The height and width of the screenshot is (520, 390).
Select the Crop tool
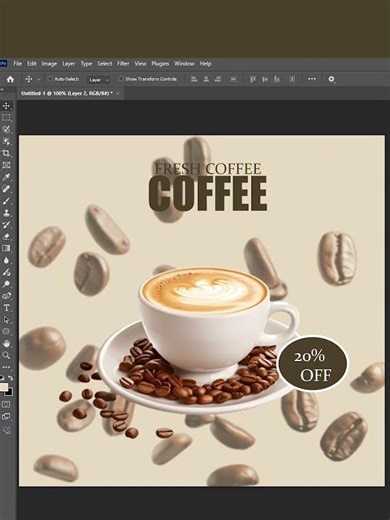tap(6, 153)
